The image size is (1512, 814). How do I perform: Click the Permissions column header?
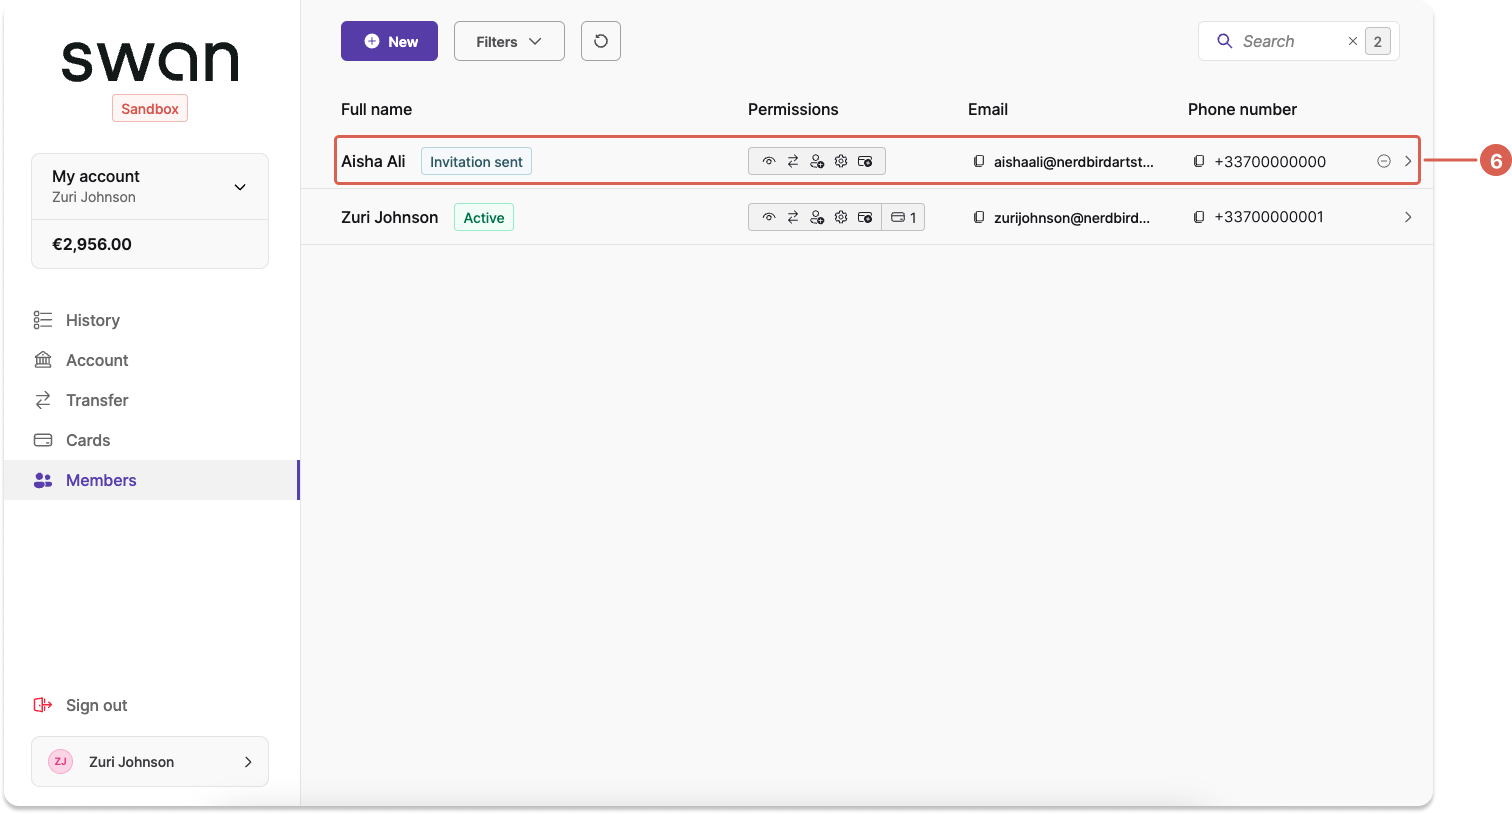coord(793,109)
